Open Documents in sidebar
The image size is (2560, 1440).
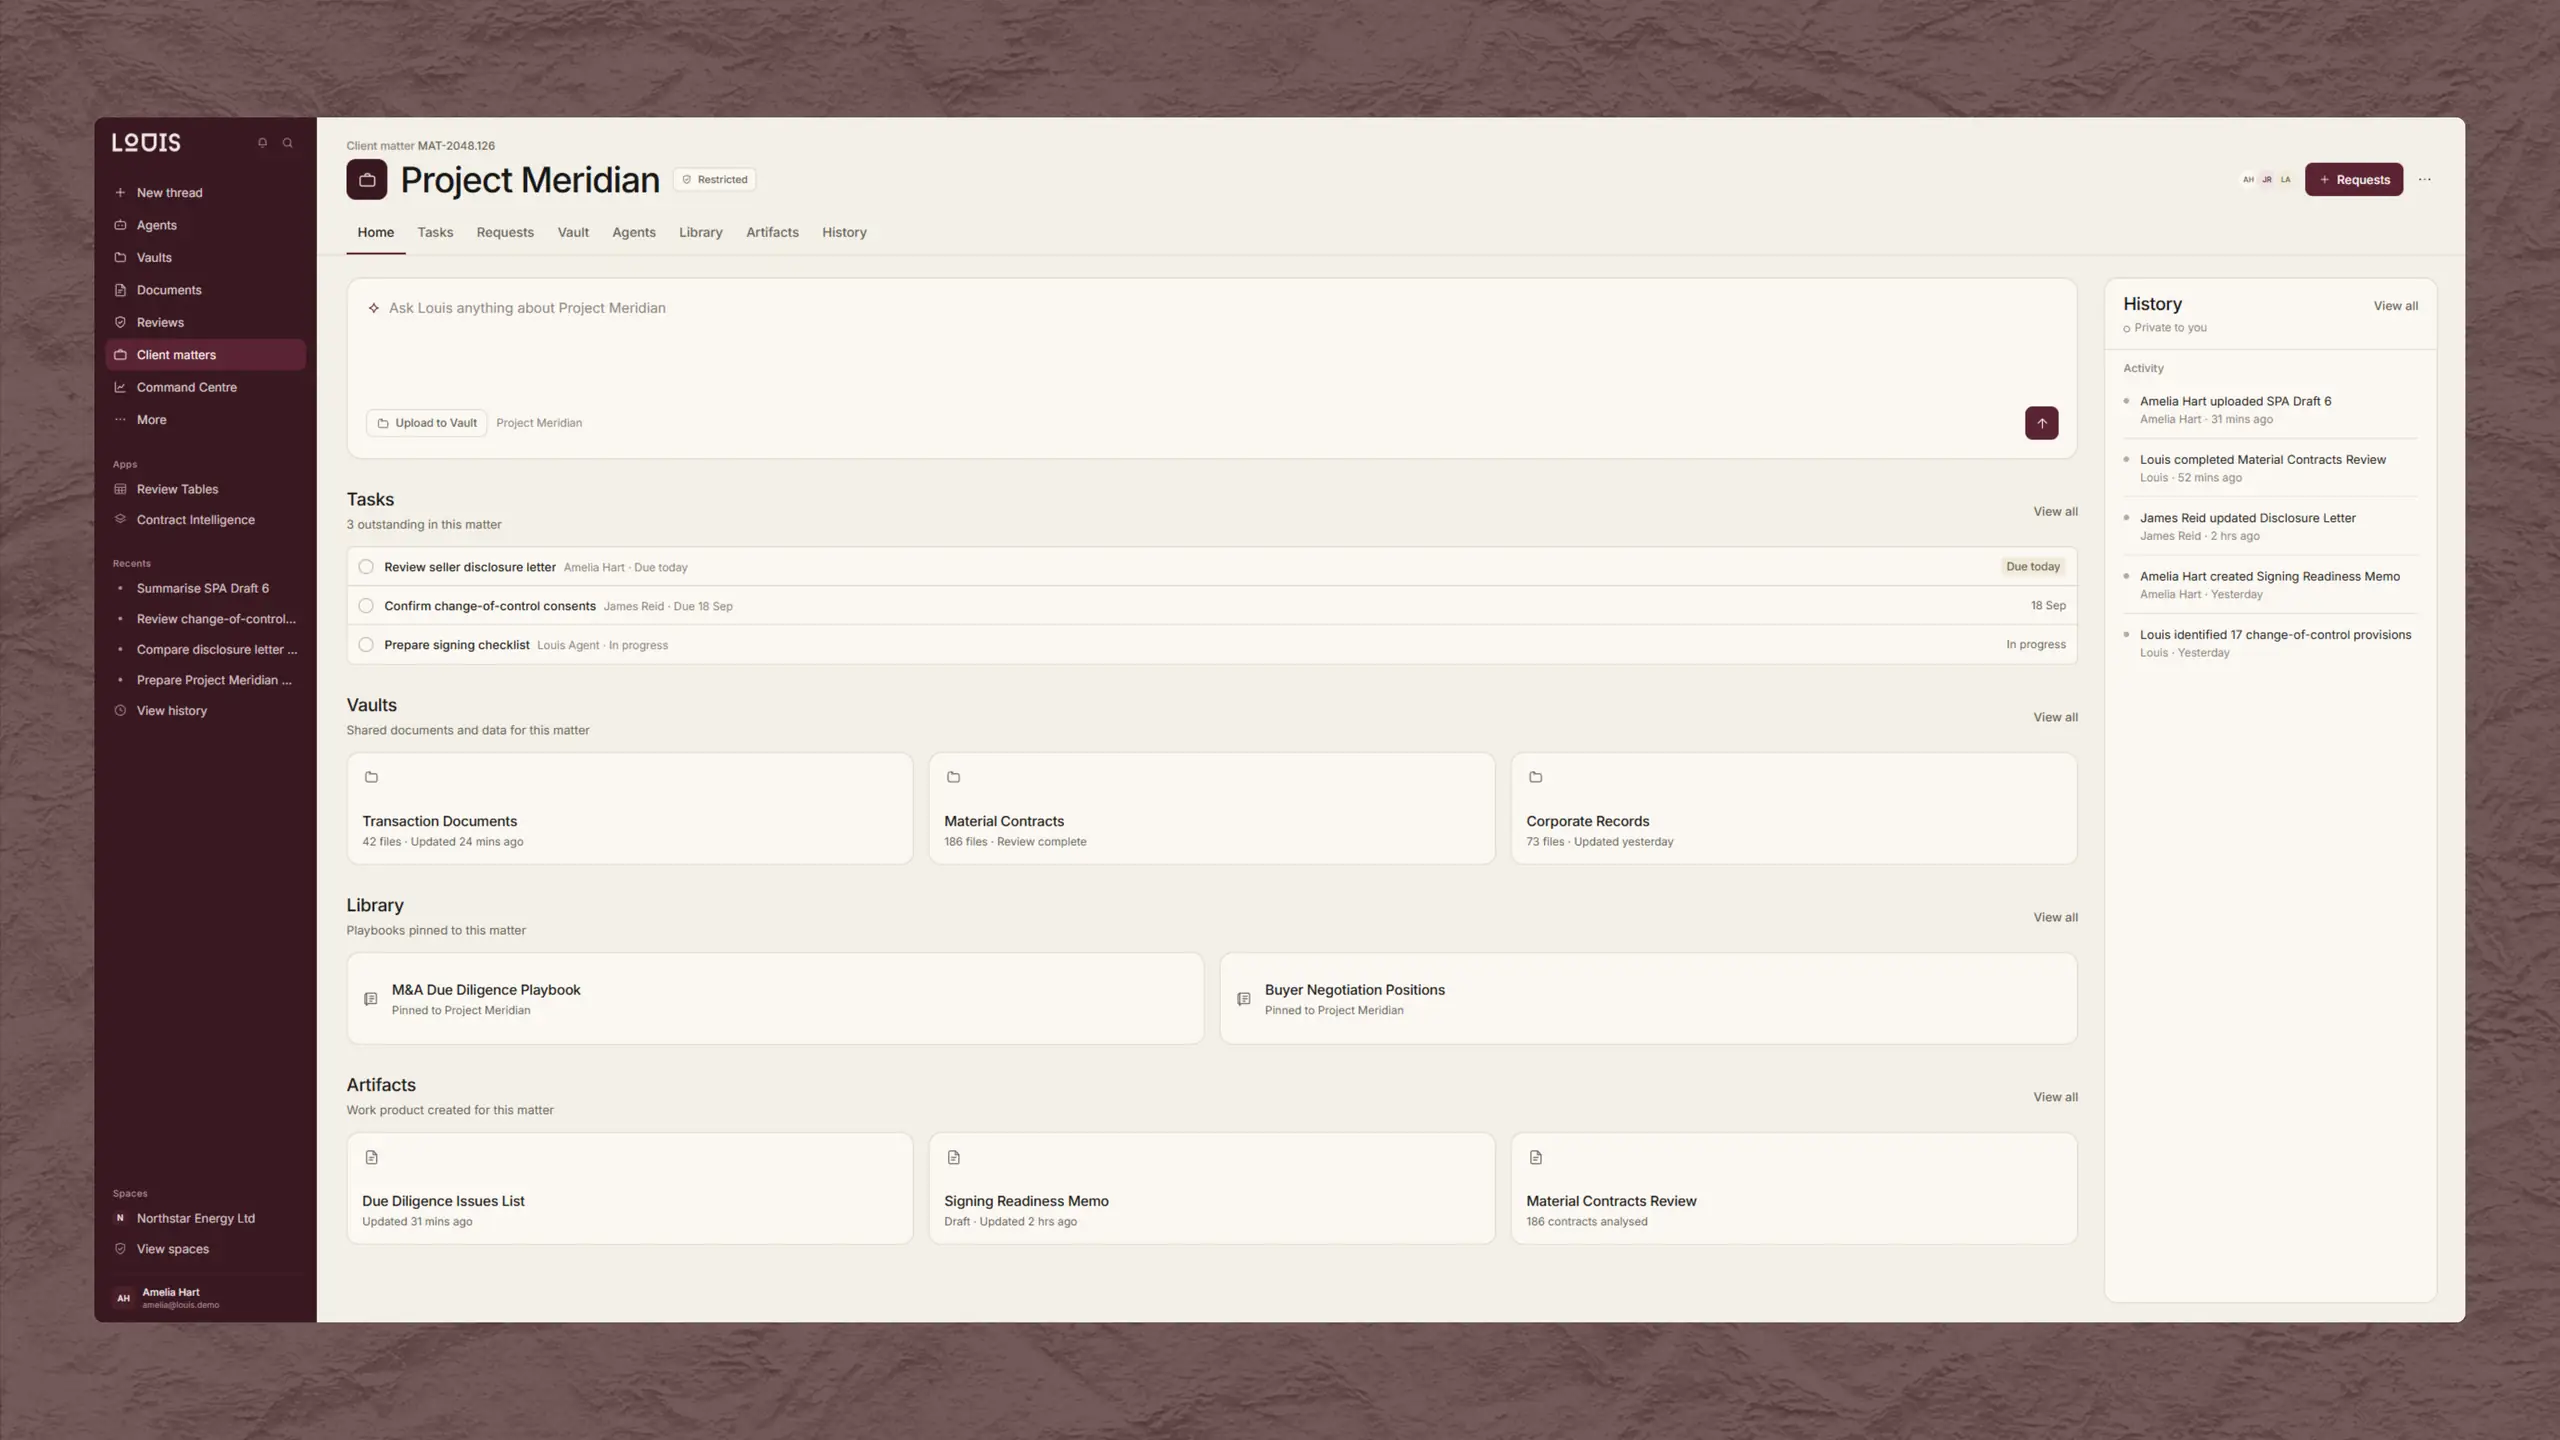click(205, 290)
